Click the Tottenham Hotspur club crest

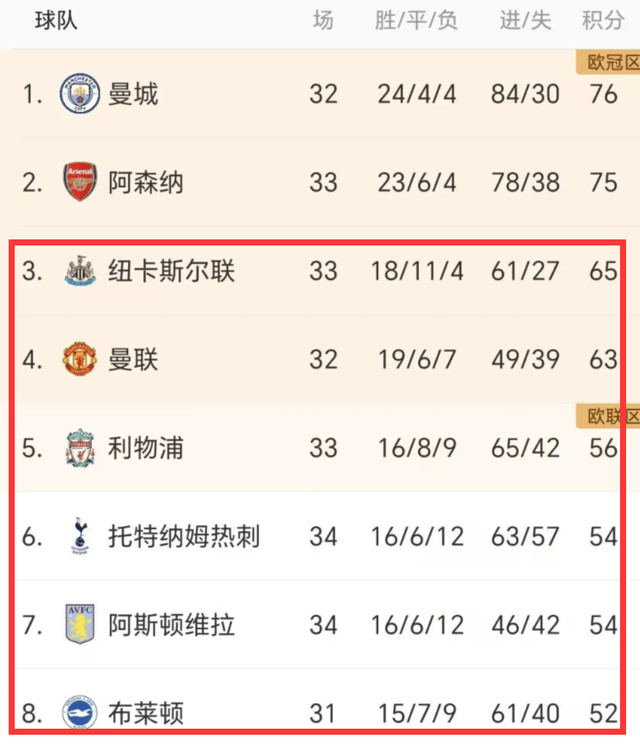[80, 536]
